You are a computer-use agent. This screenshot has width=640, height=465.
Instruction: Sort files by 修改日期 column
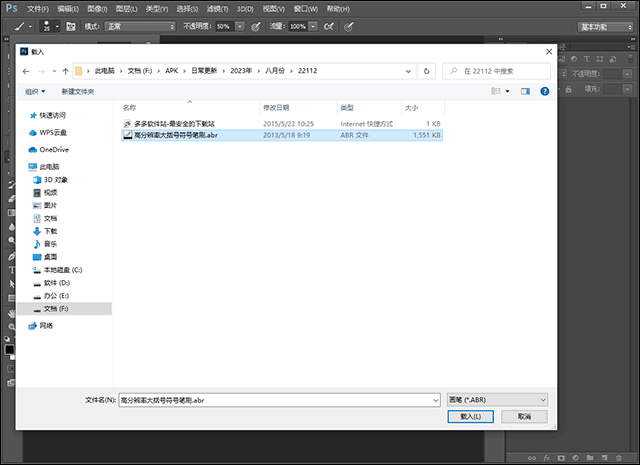tap(276, 108)
